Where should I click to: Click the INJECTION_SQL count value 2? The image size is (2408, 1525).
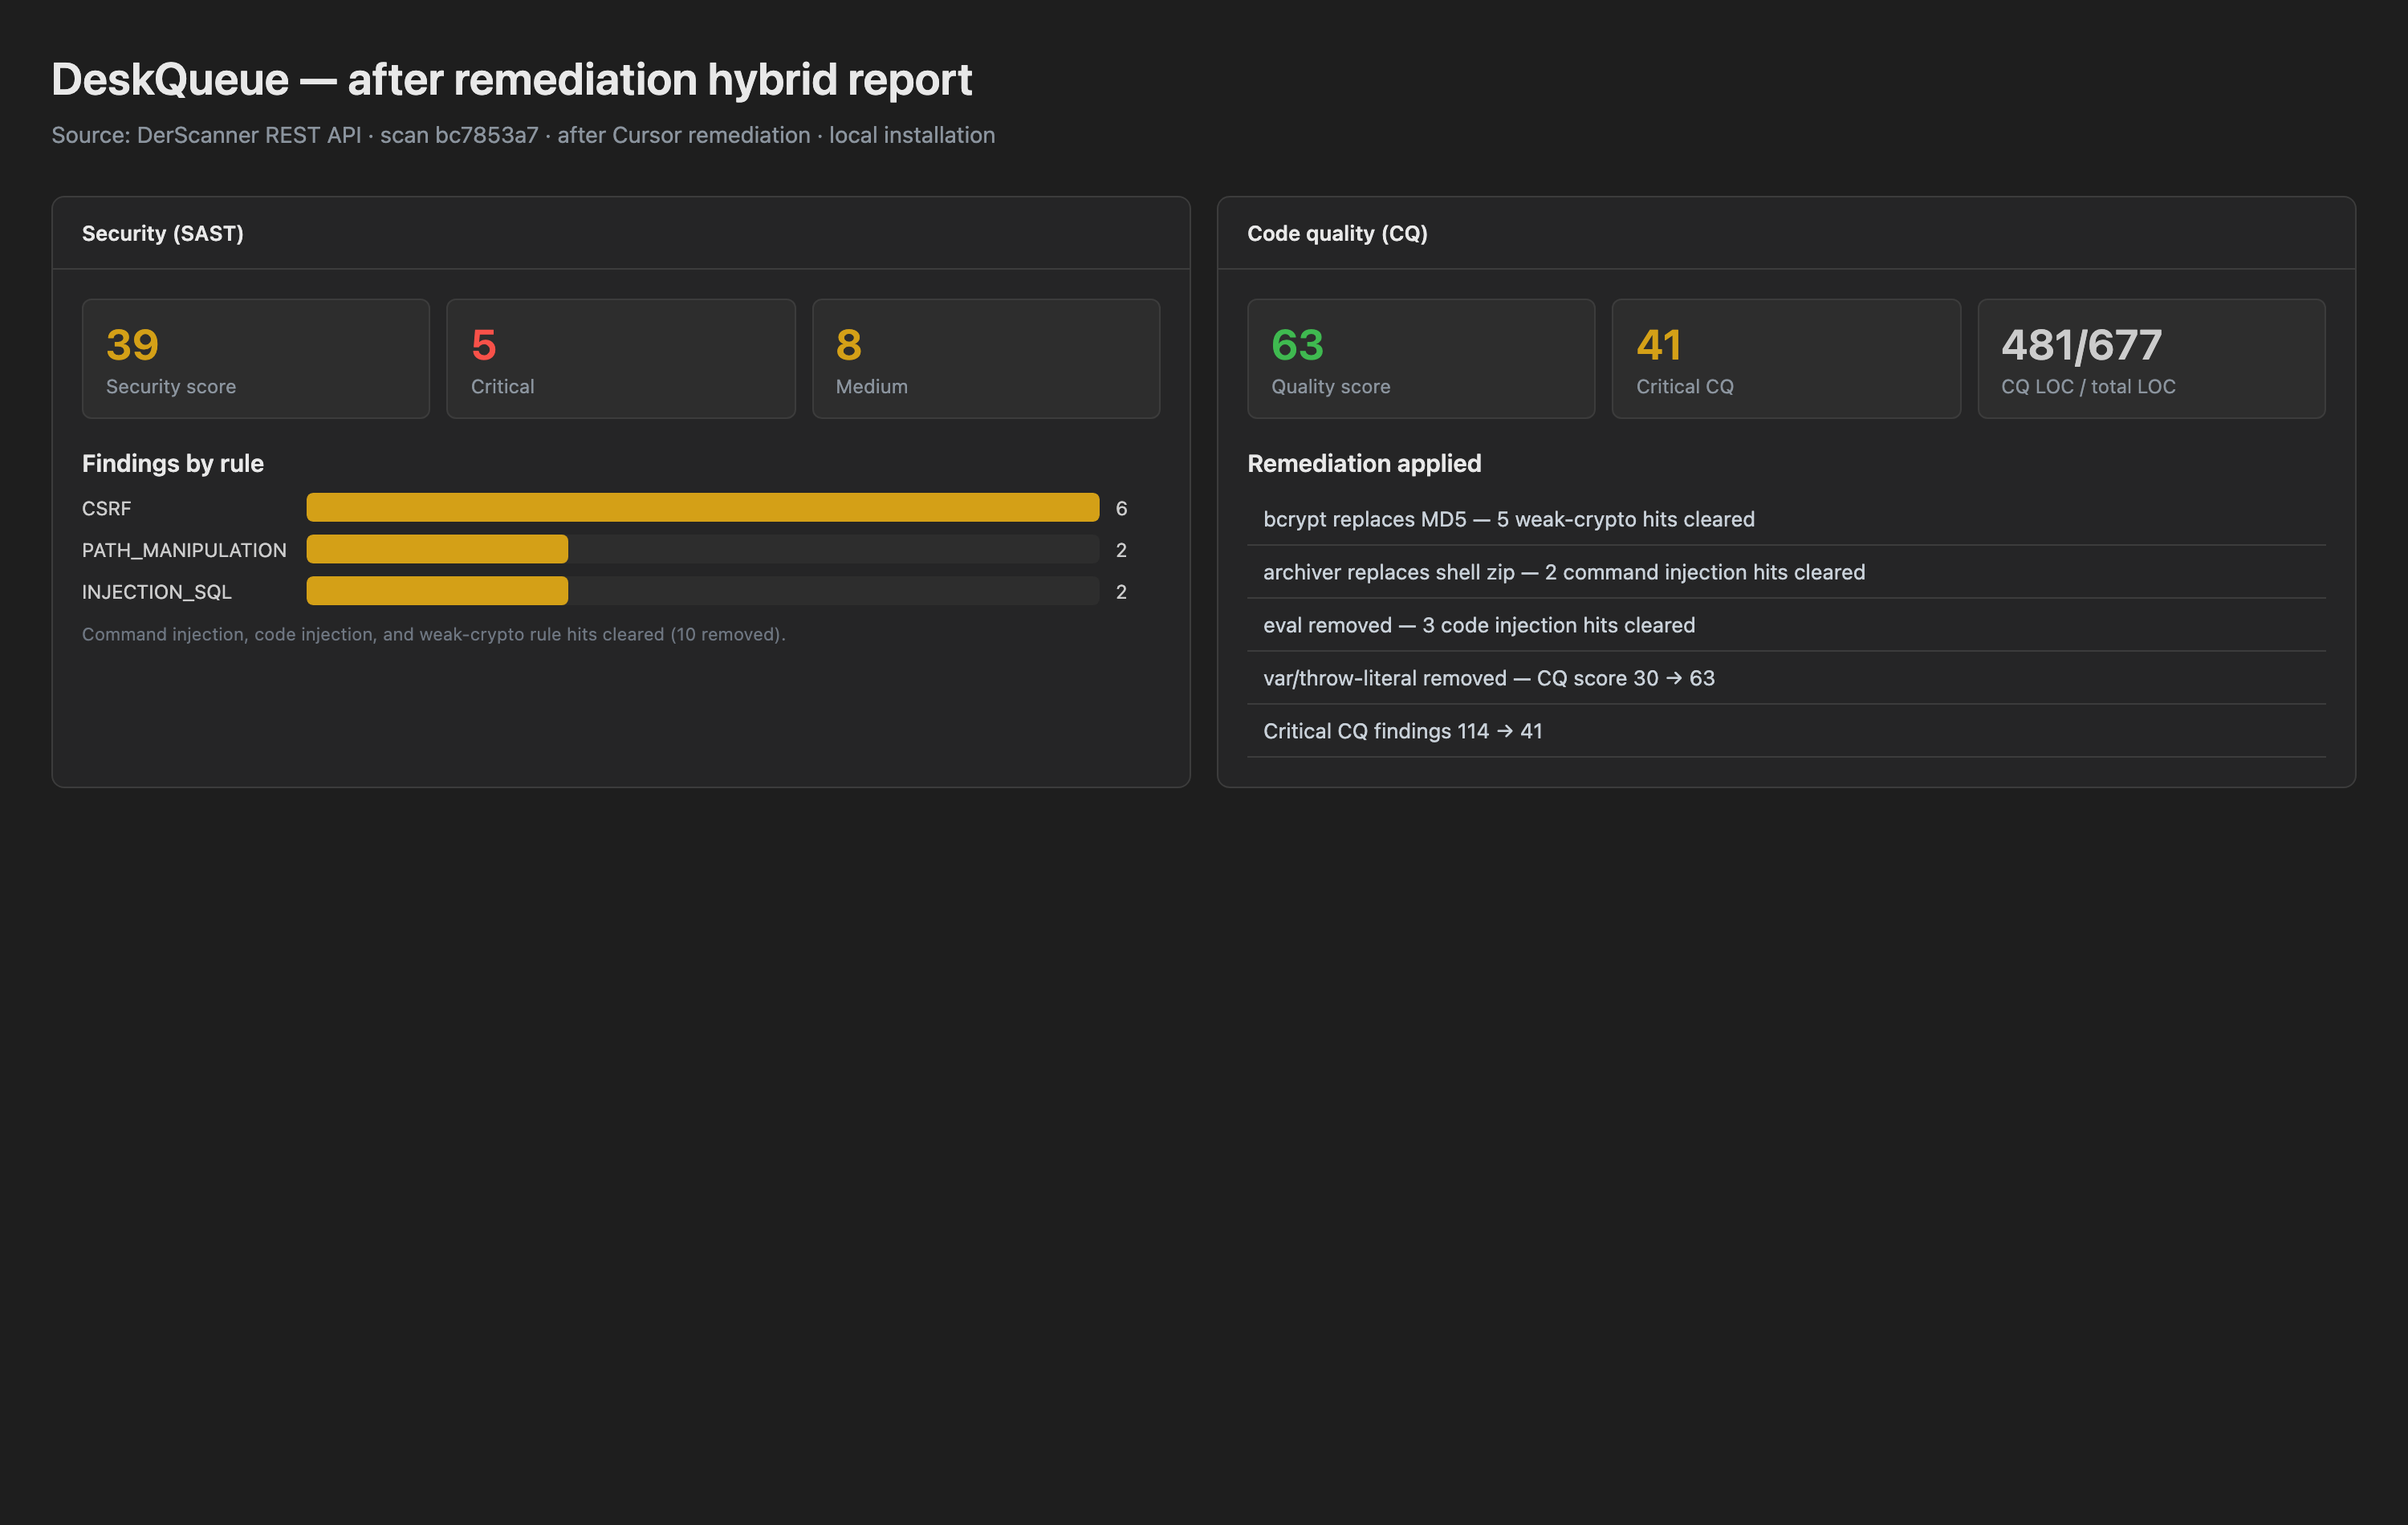click(x=1121, y=592)
